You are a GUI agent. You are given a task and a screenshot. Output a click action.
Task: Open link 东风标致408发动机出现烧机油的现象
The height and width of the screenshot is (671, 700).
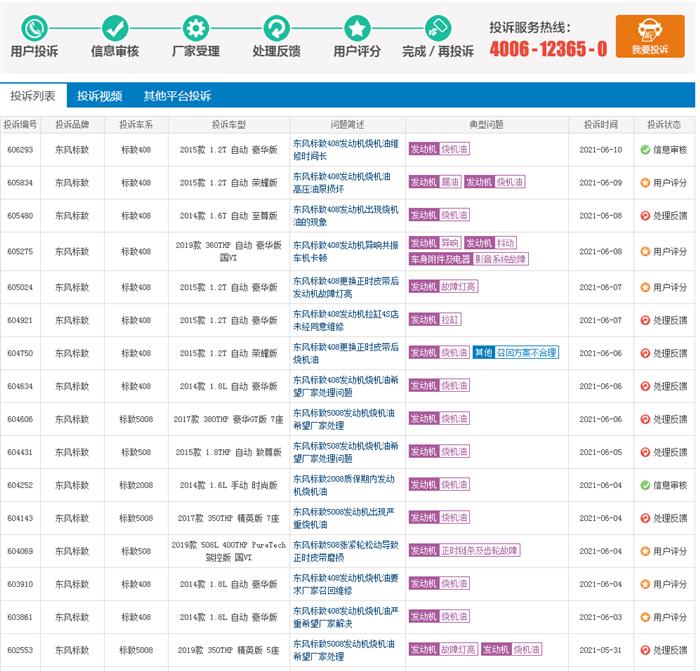point(346,216)
